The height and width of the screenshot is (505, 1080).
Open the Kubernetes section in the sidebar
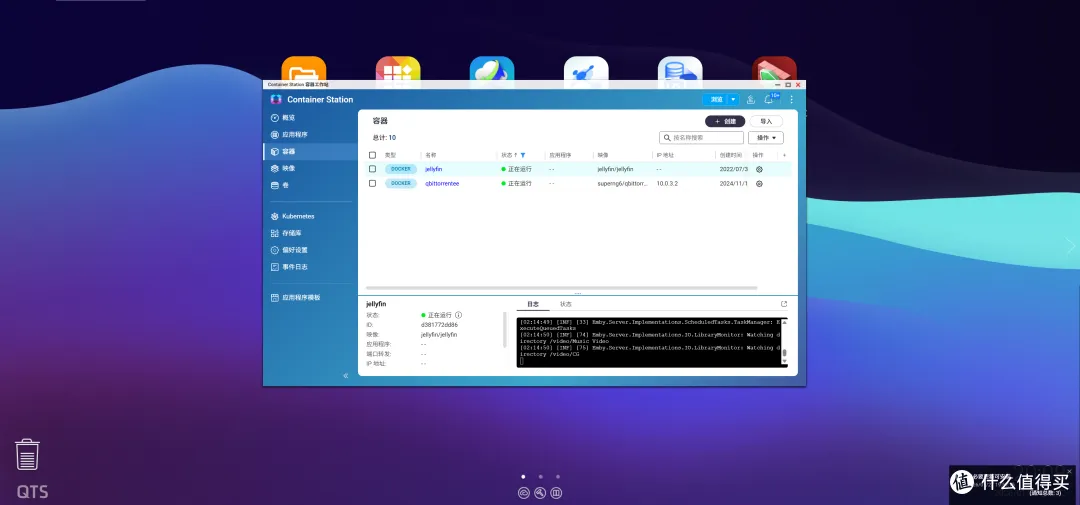pos(297,216)
